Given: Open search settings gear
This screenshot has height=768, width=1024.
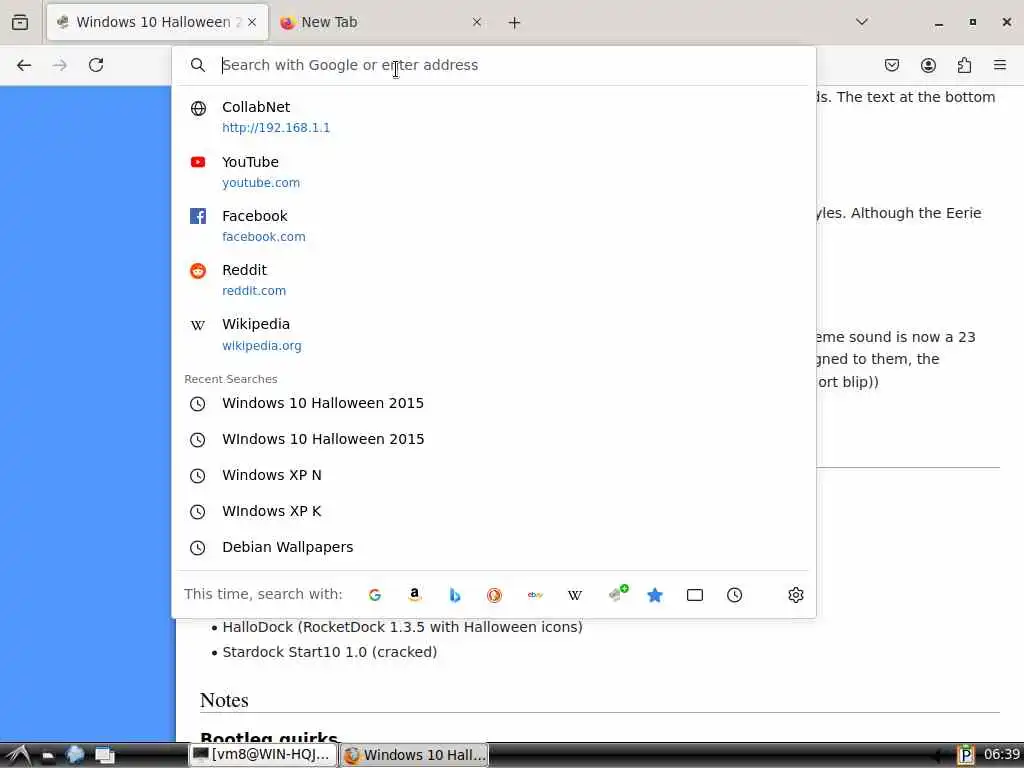Looking at the screenshot, I should click(795, 595).
